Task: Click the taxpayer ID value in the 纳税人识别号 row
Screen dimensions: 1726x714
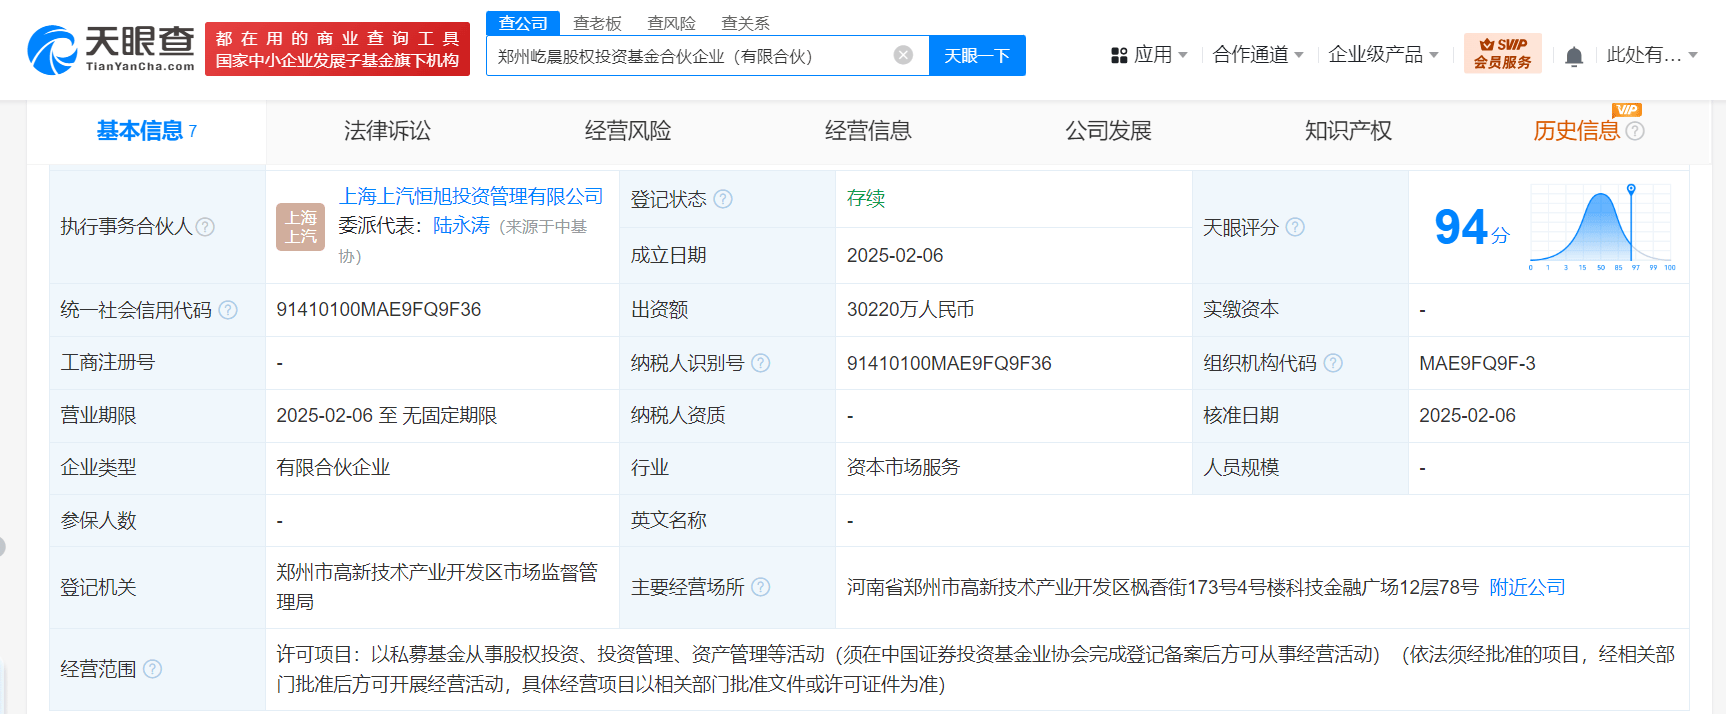Action: [x=949, y=363]
